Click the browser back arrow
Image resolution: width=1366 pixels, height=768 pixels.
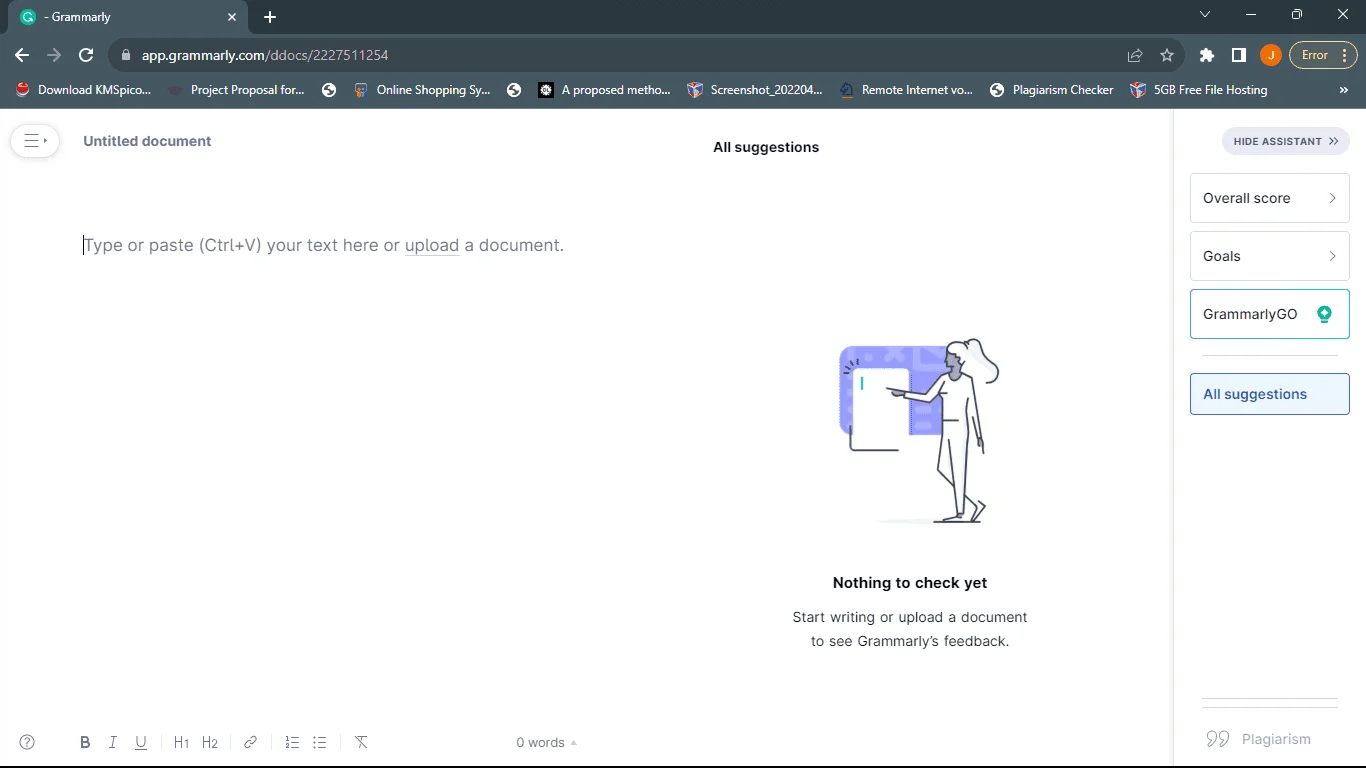point(22,55)
